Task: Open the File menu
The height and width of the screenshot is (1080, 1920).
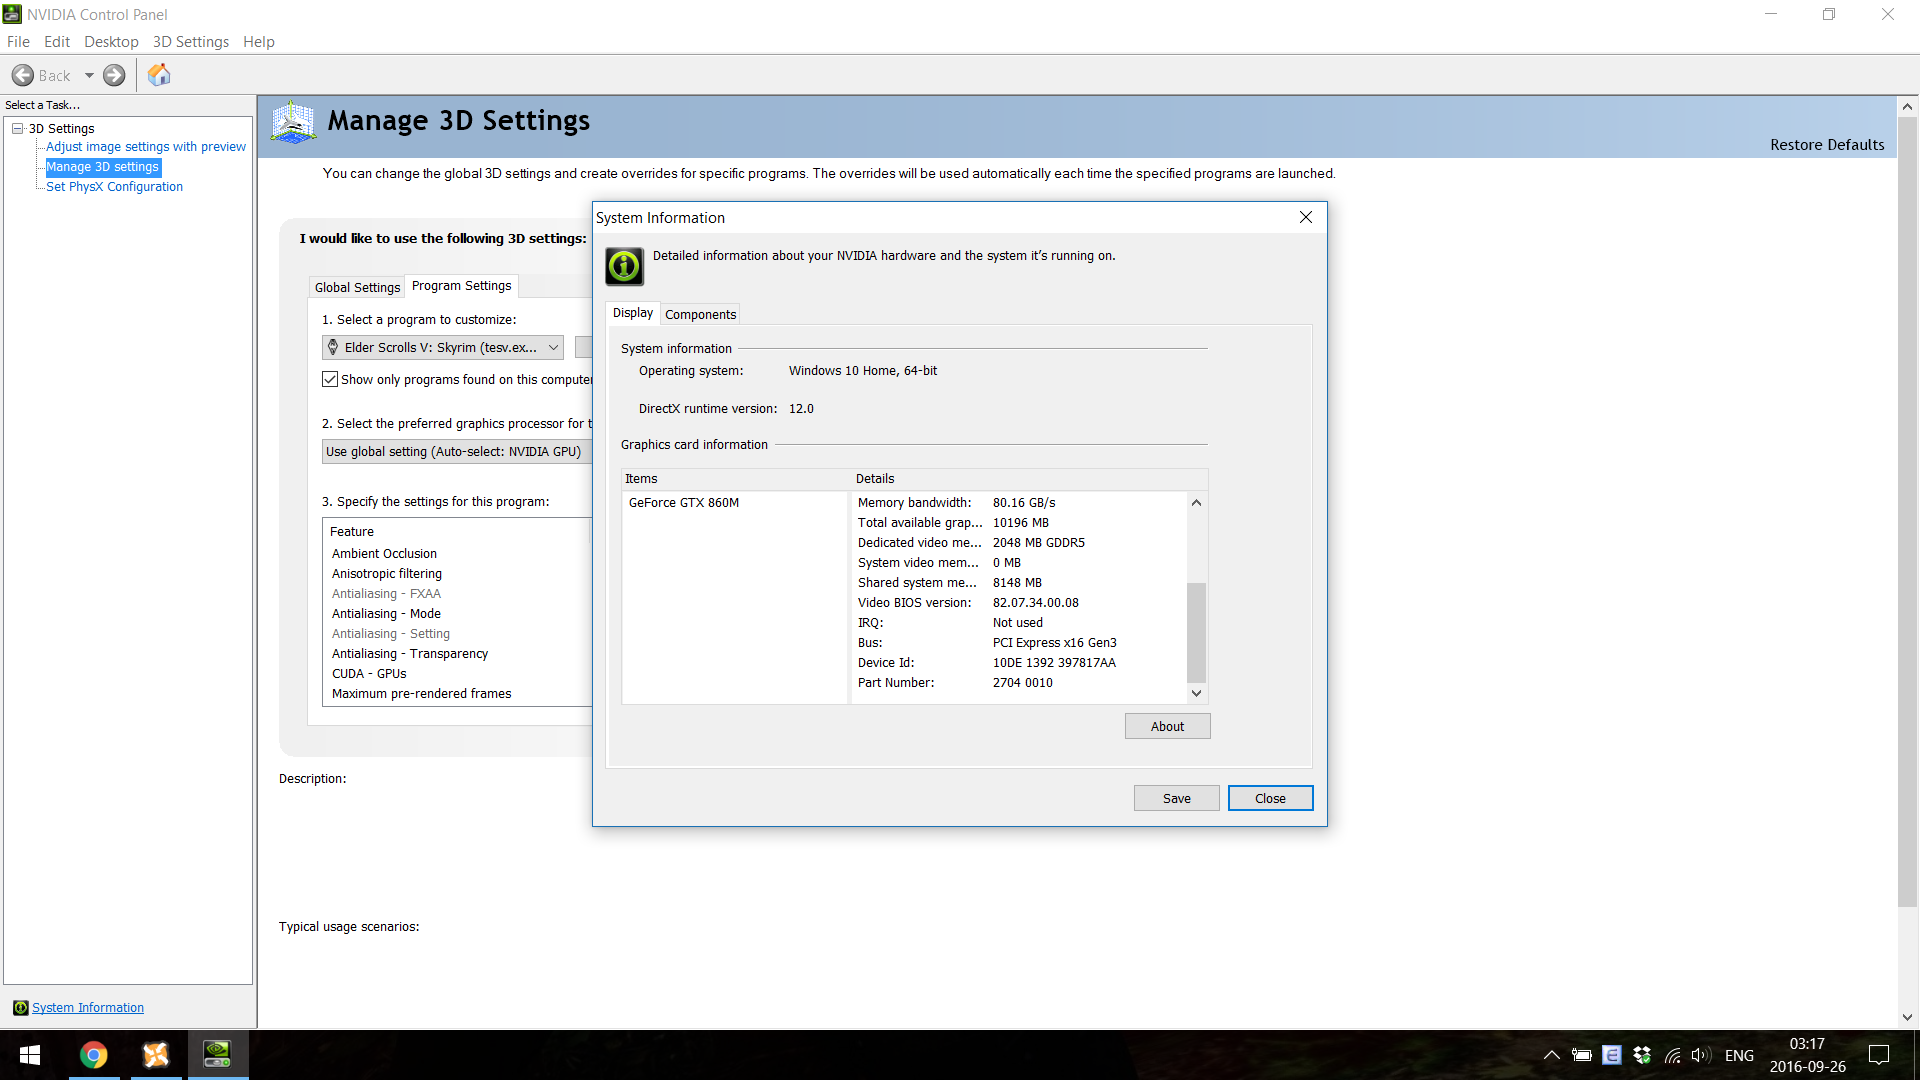Action: click(18, 41)
